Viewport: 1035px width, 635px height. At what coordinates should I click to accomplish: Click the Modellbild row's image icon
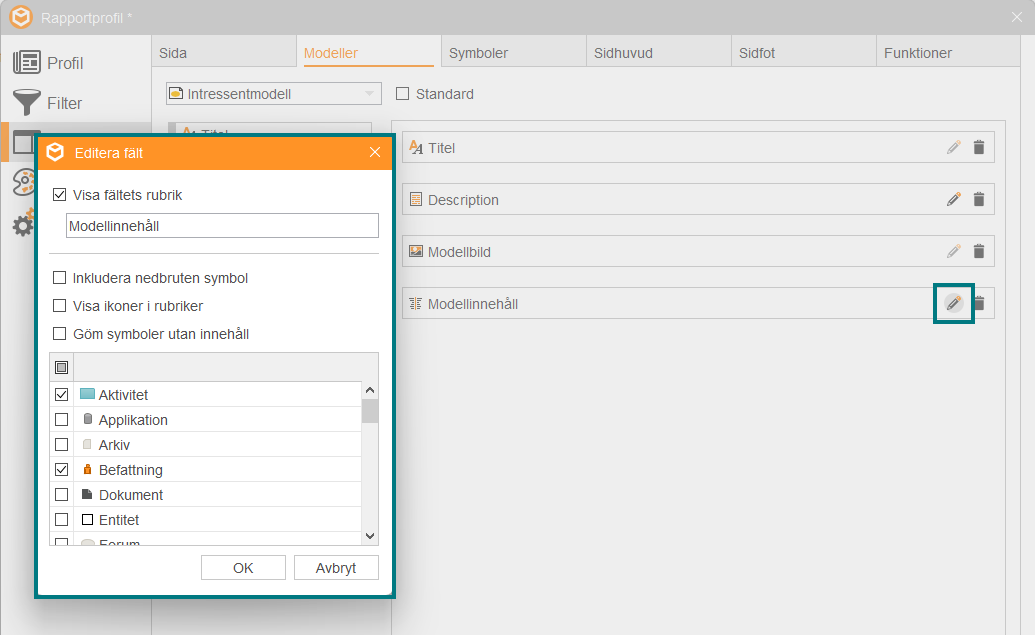(416, 251)
